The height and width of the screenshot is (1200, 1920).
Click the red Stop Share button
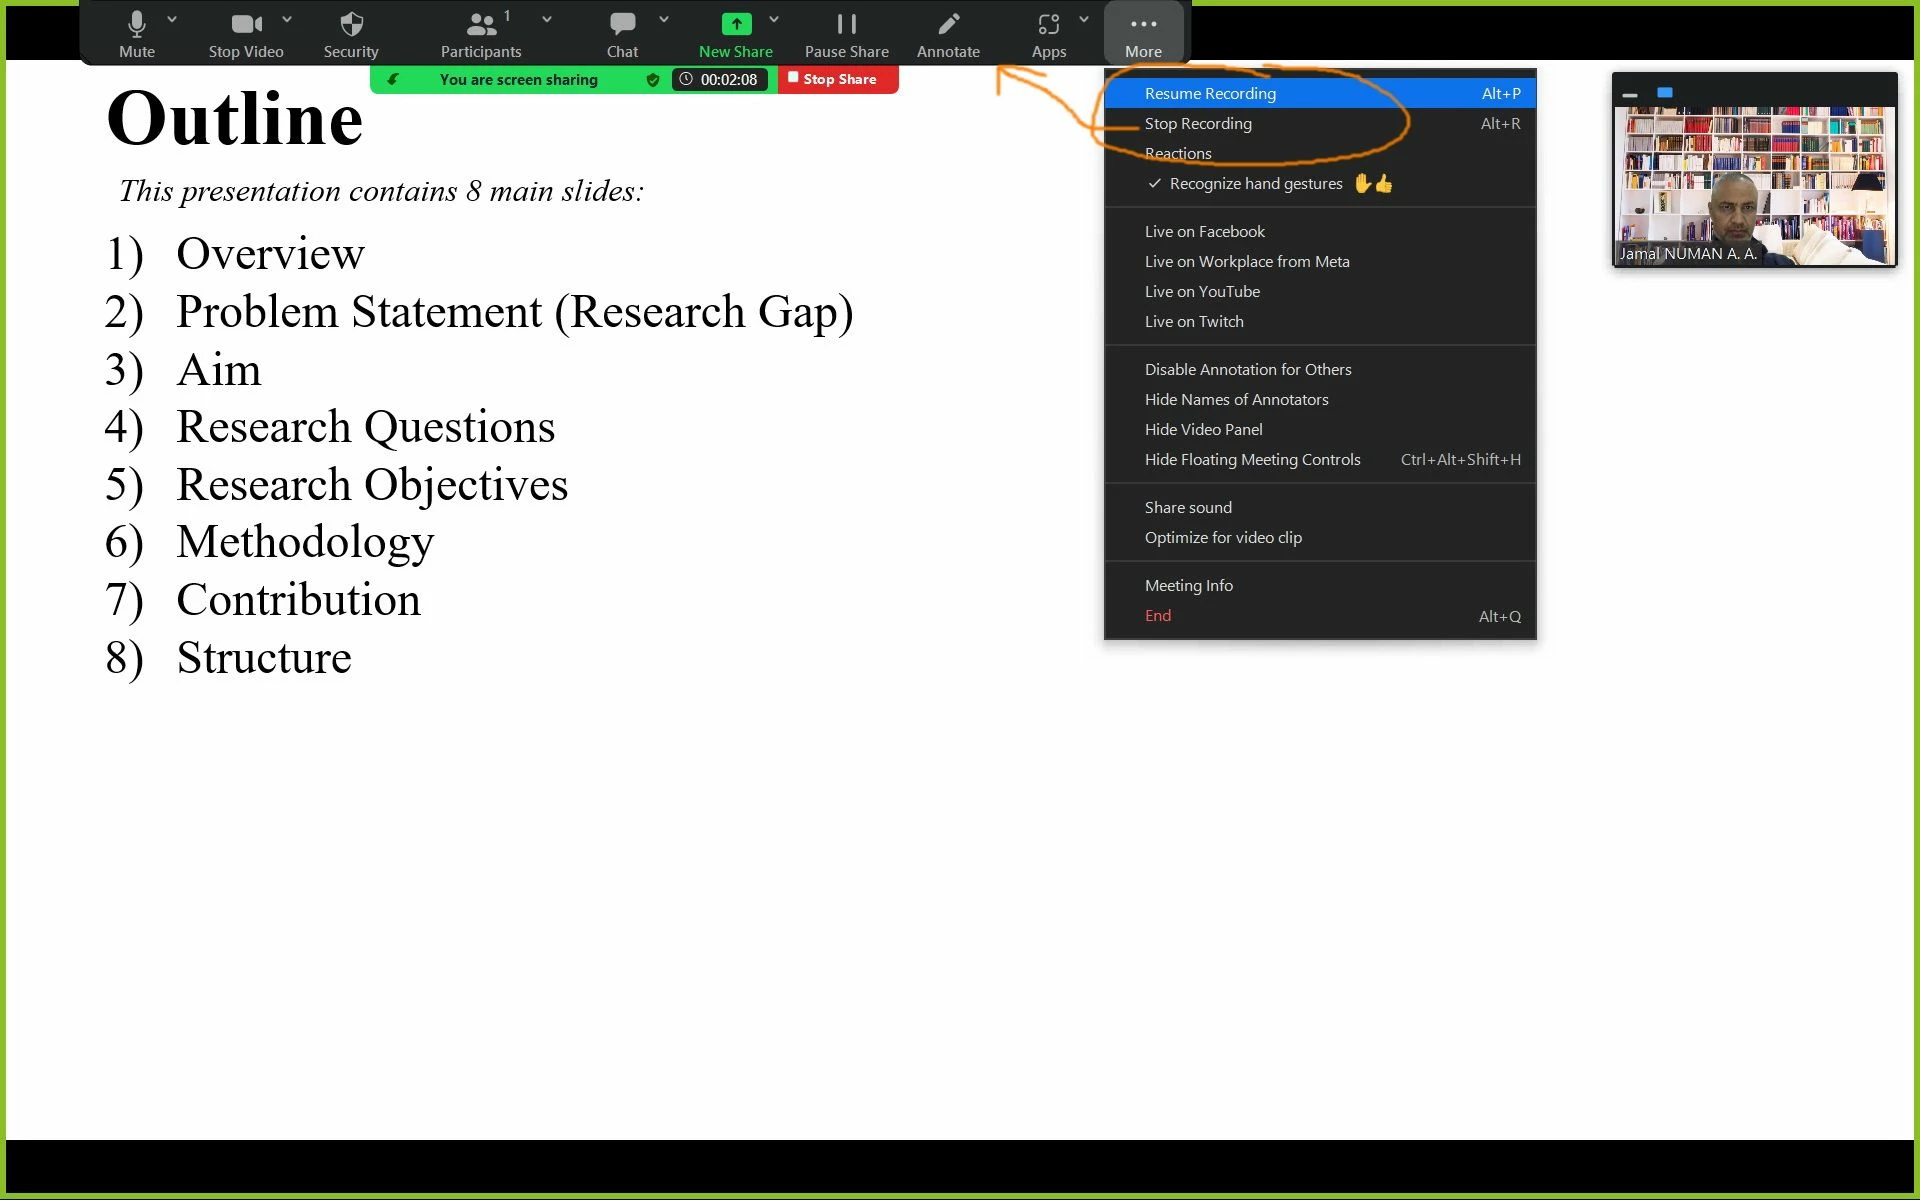click(838, 79)
